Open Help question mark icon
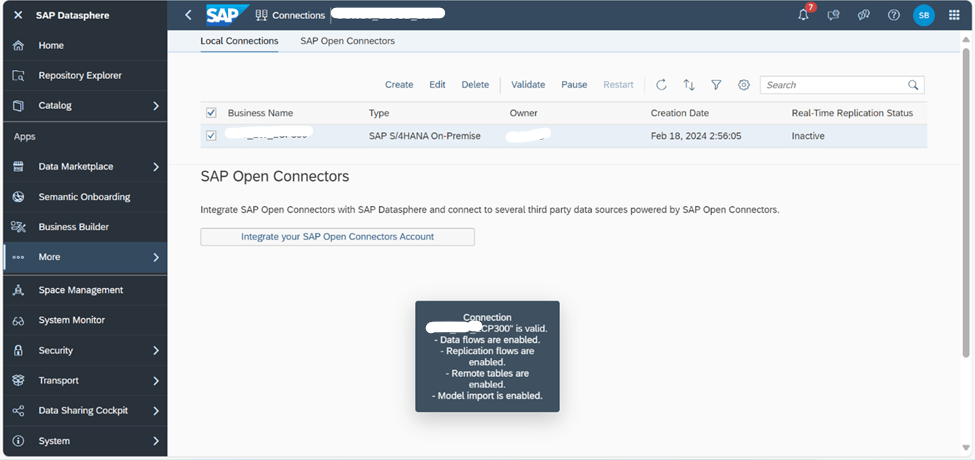Screen dimensions: 975x460 (x=894, y=16)
